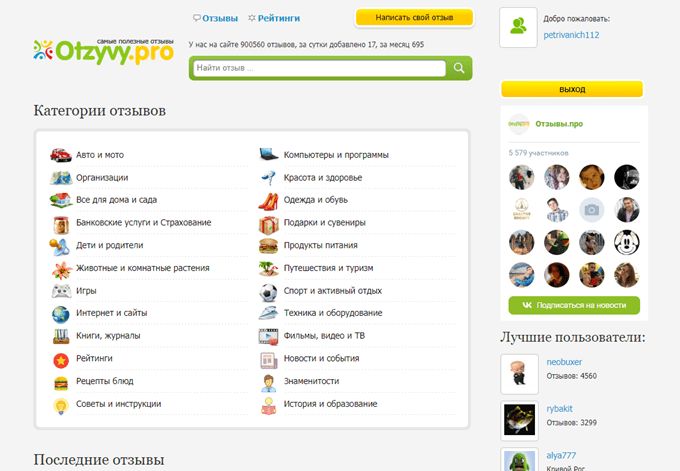Click the iron icon for Техника и оборудование

coord(268,313)
